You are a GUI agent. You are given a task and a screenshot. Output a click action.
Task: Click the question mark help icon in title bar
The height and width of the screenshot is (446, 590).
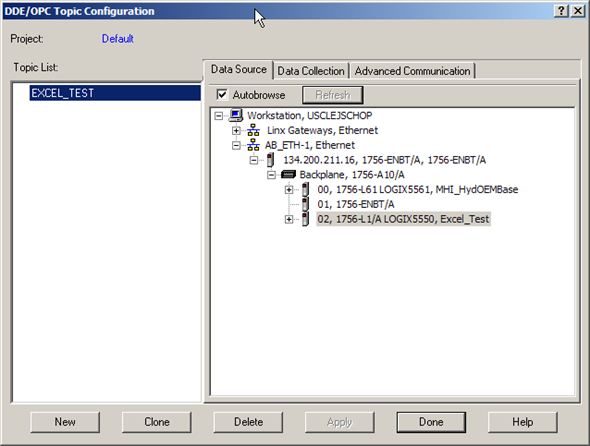[561, 11]
